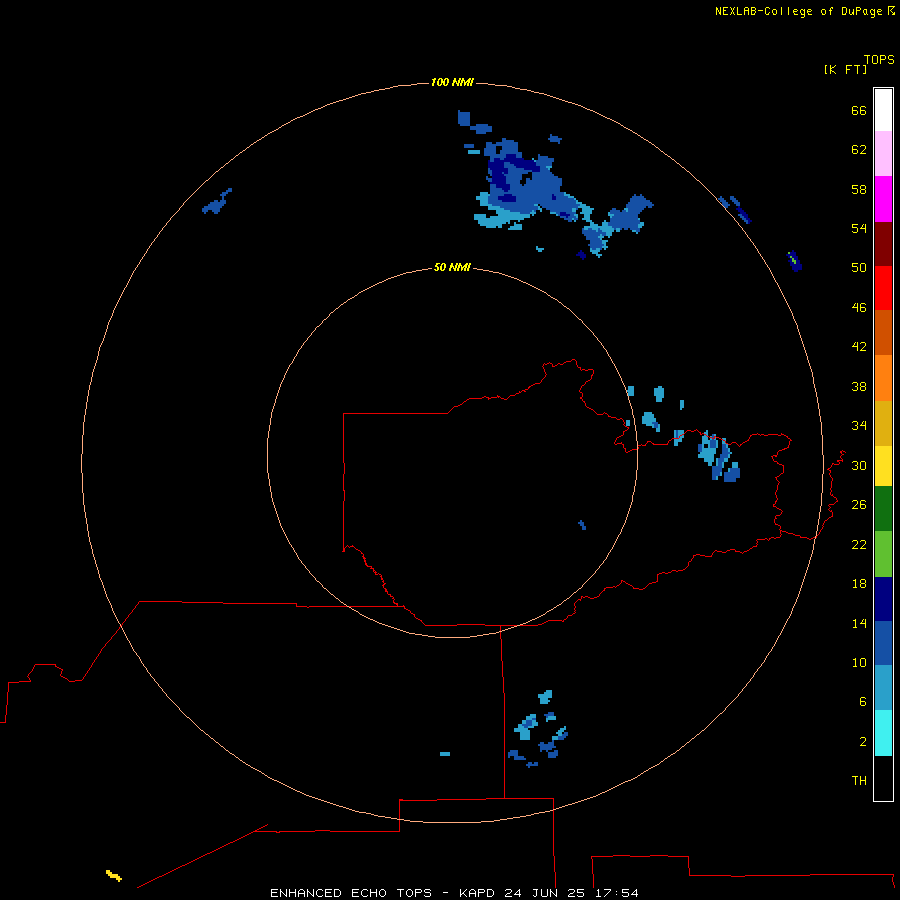The image size is (900, 900).
Task: Click the navy 18 legend swatch
Action: coord(883,599)
